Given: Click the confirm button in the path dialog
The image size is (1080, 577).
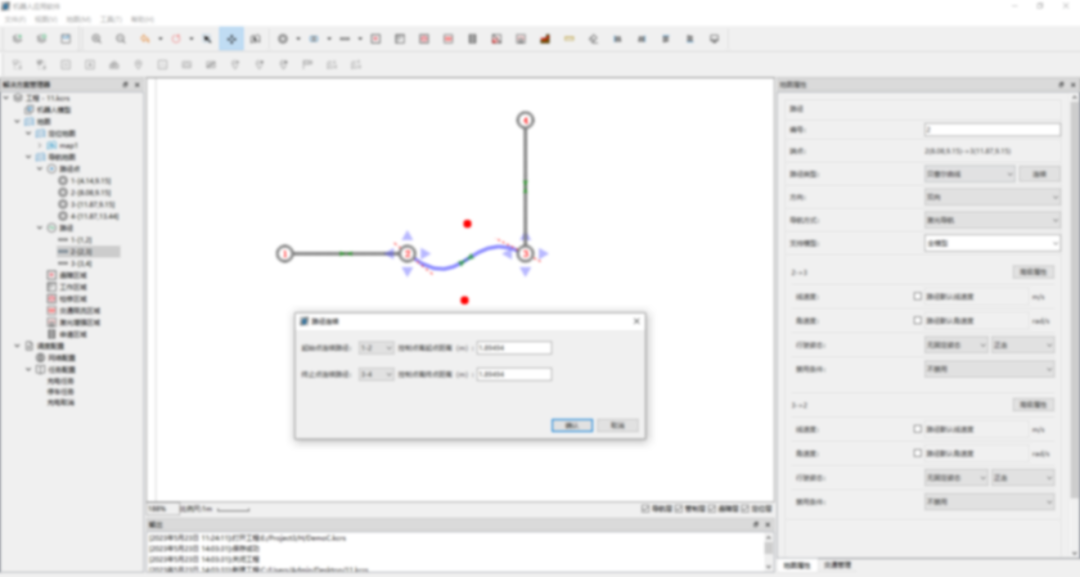Looking at the screenshot, I should (571, 425).
